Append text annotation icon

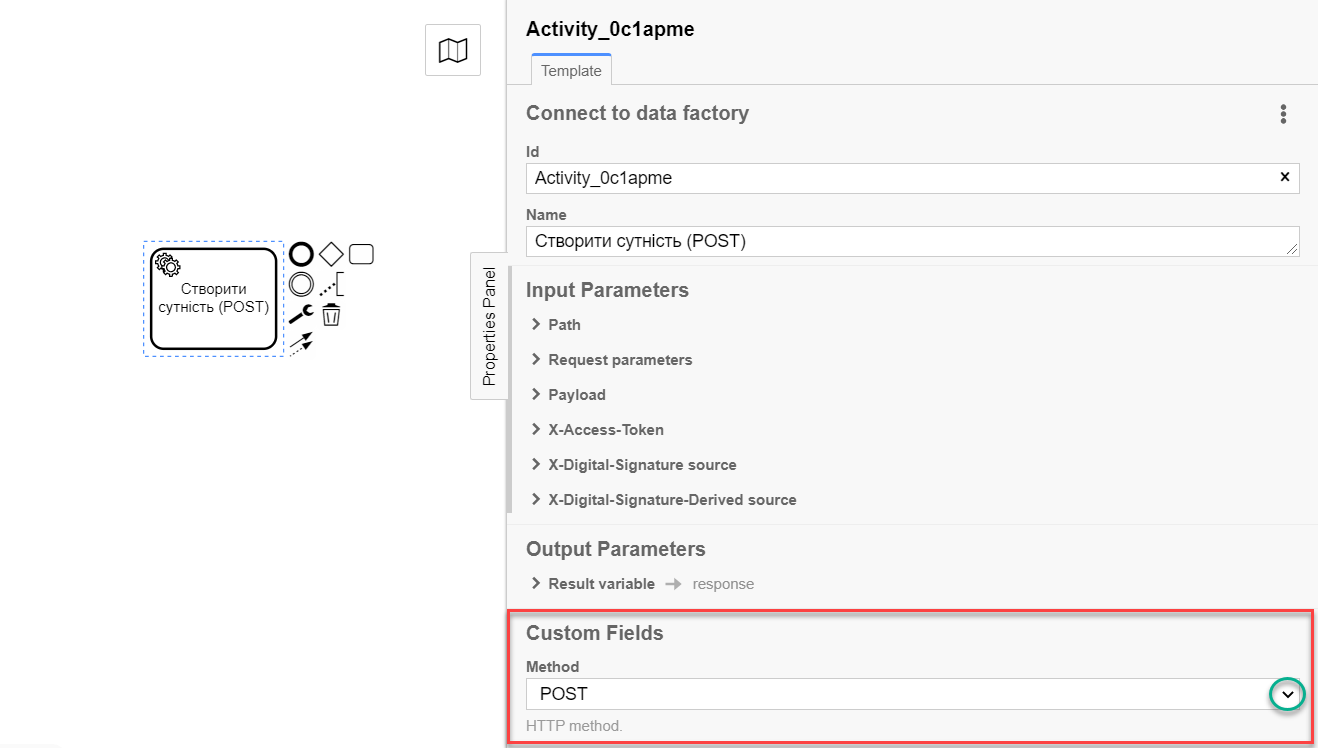(332, 284)
